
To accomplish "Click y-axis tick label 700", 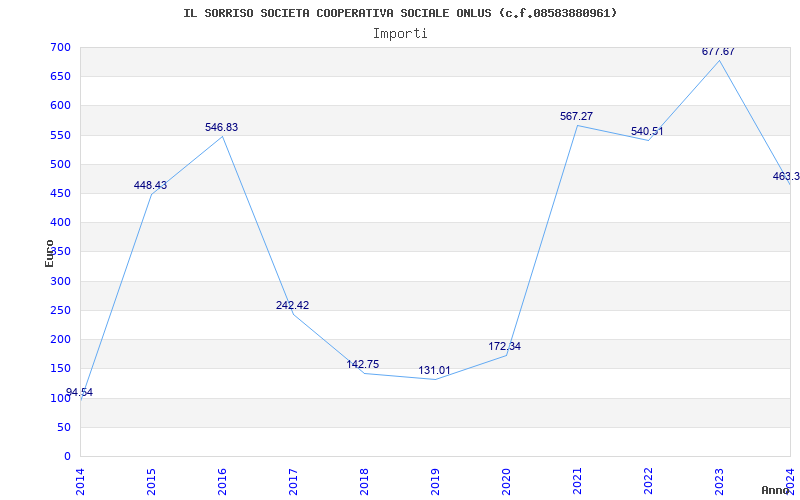I will point(60,47).
